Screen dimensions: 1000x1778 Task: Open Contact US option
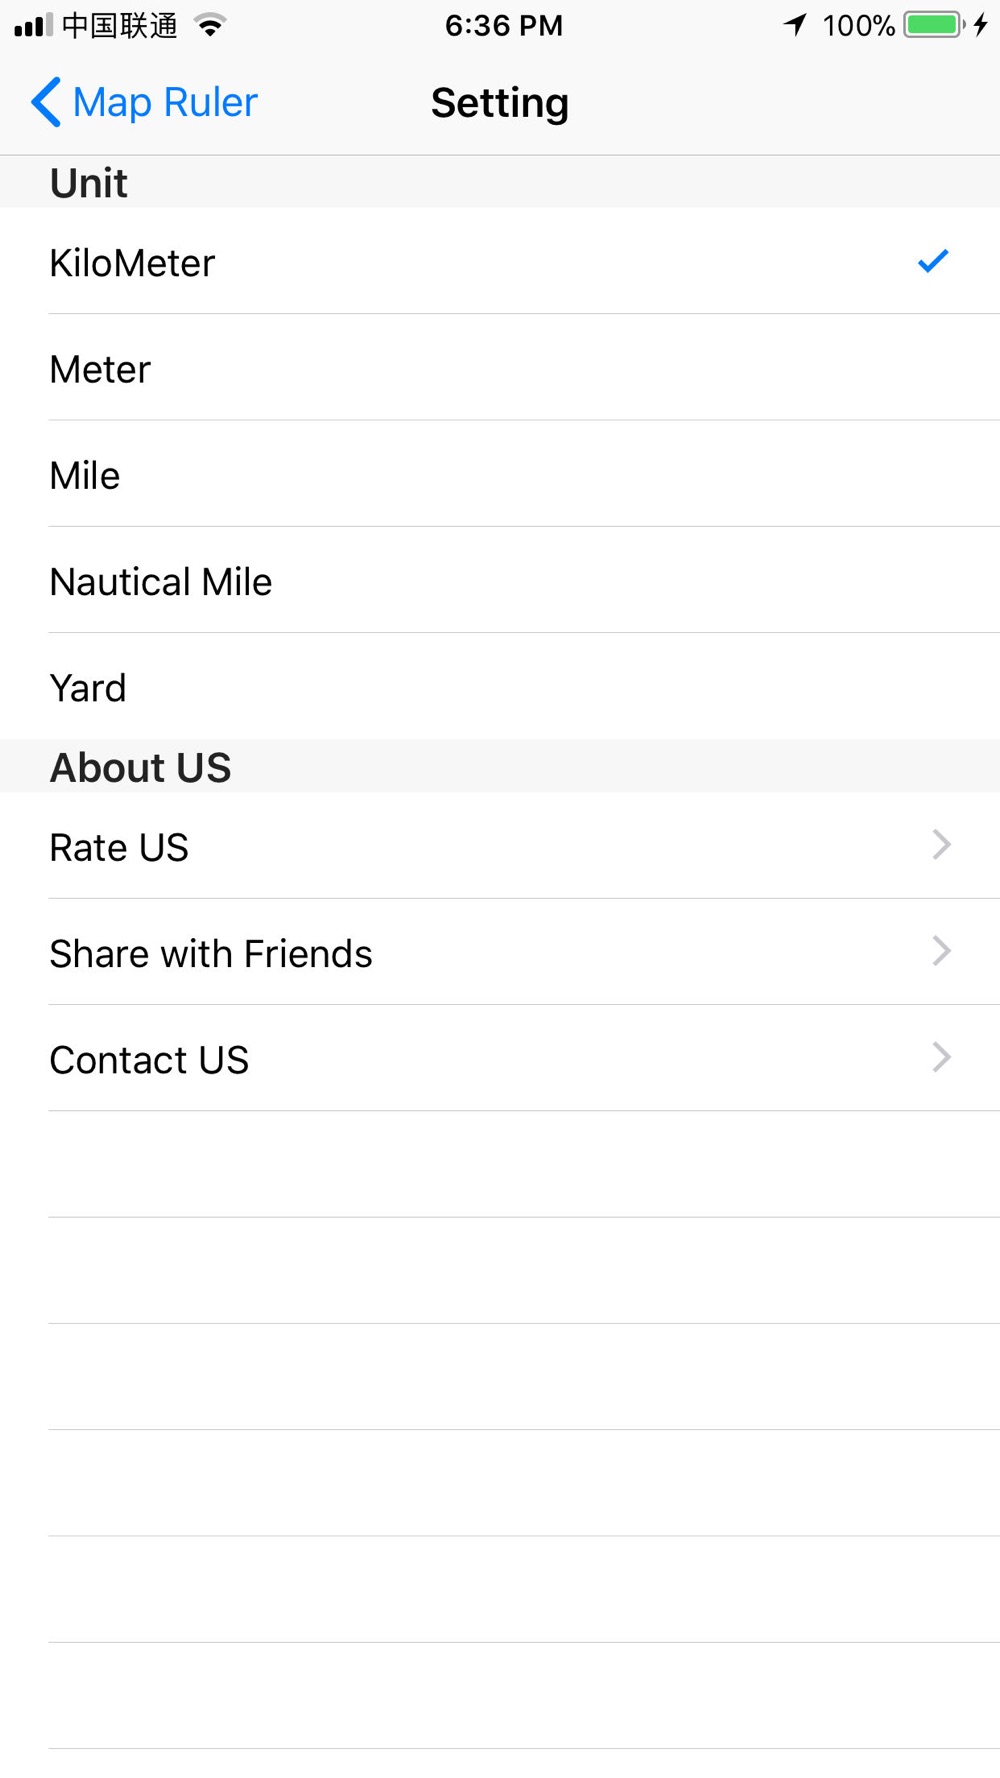500,1058
